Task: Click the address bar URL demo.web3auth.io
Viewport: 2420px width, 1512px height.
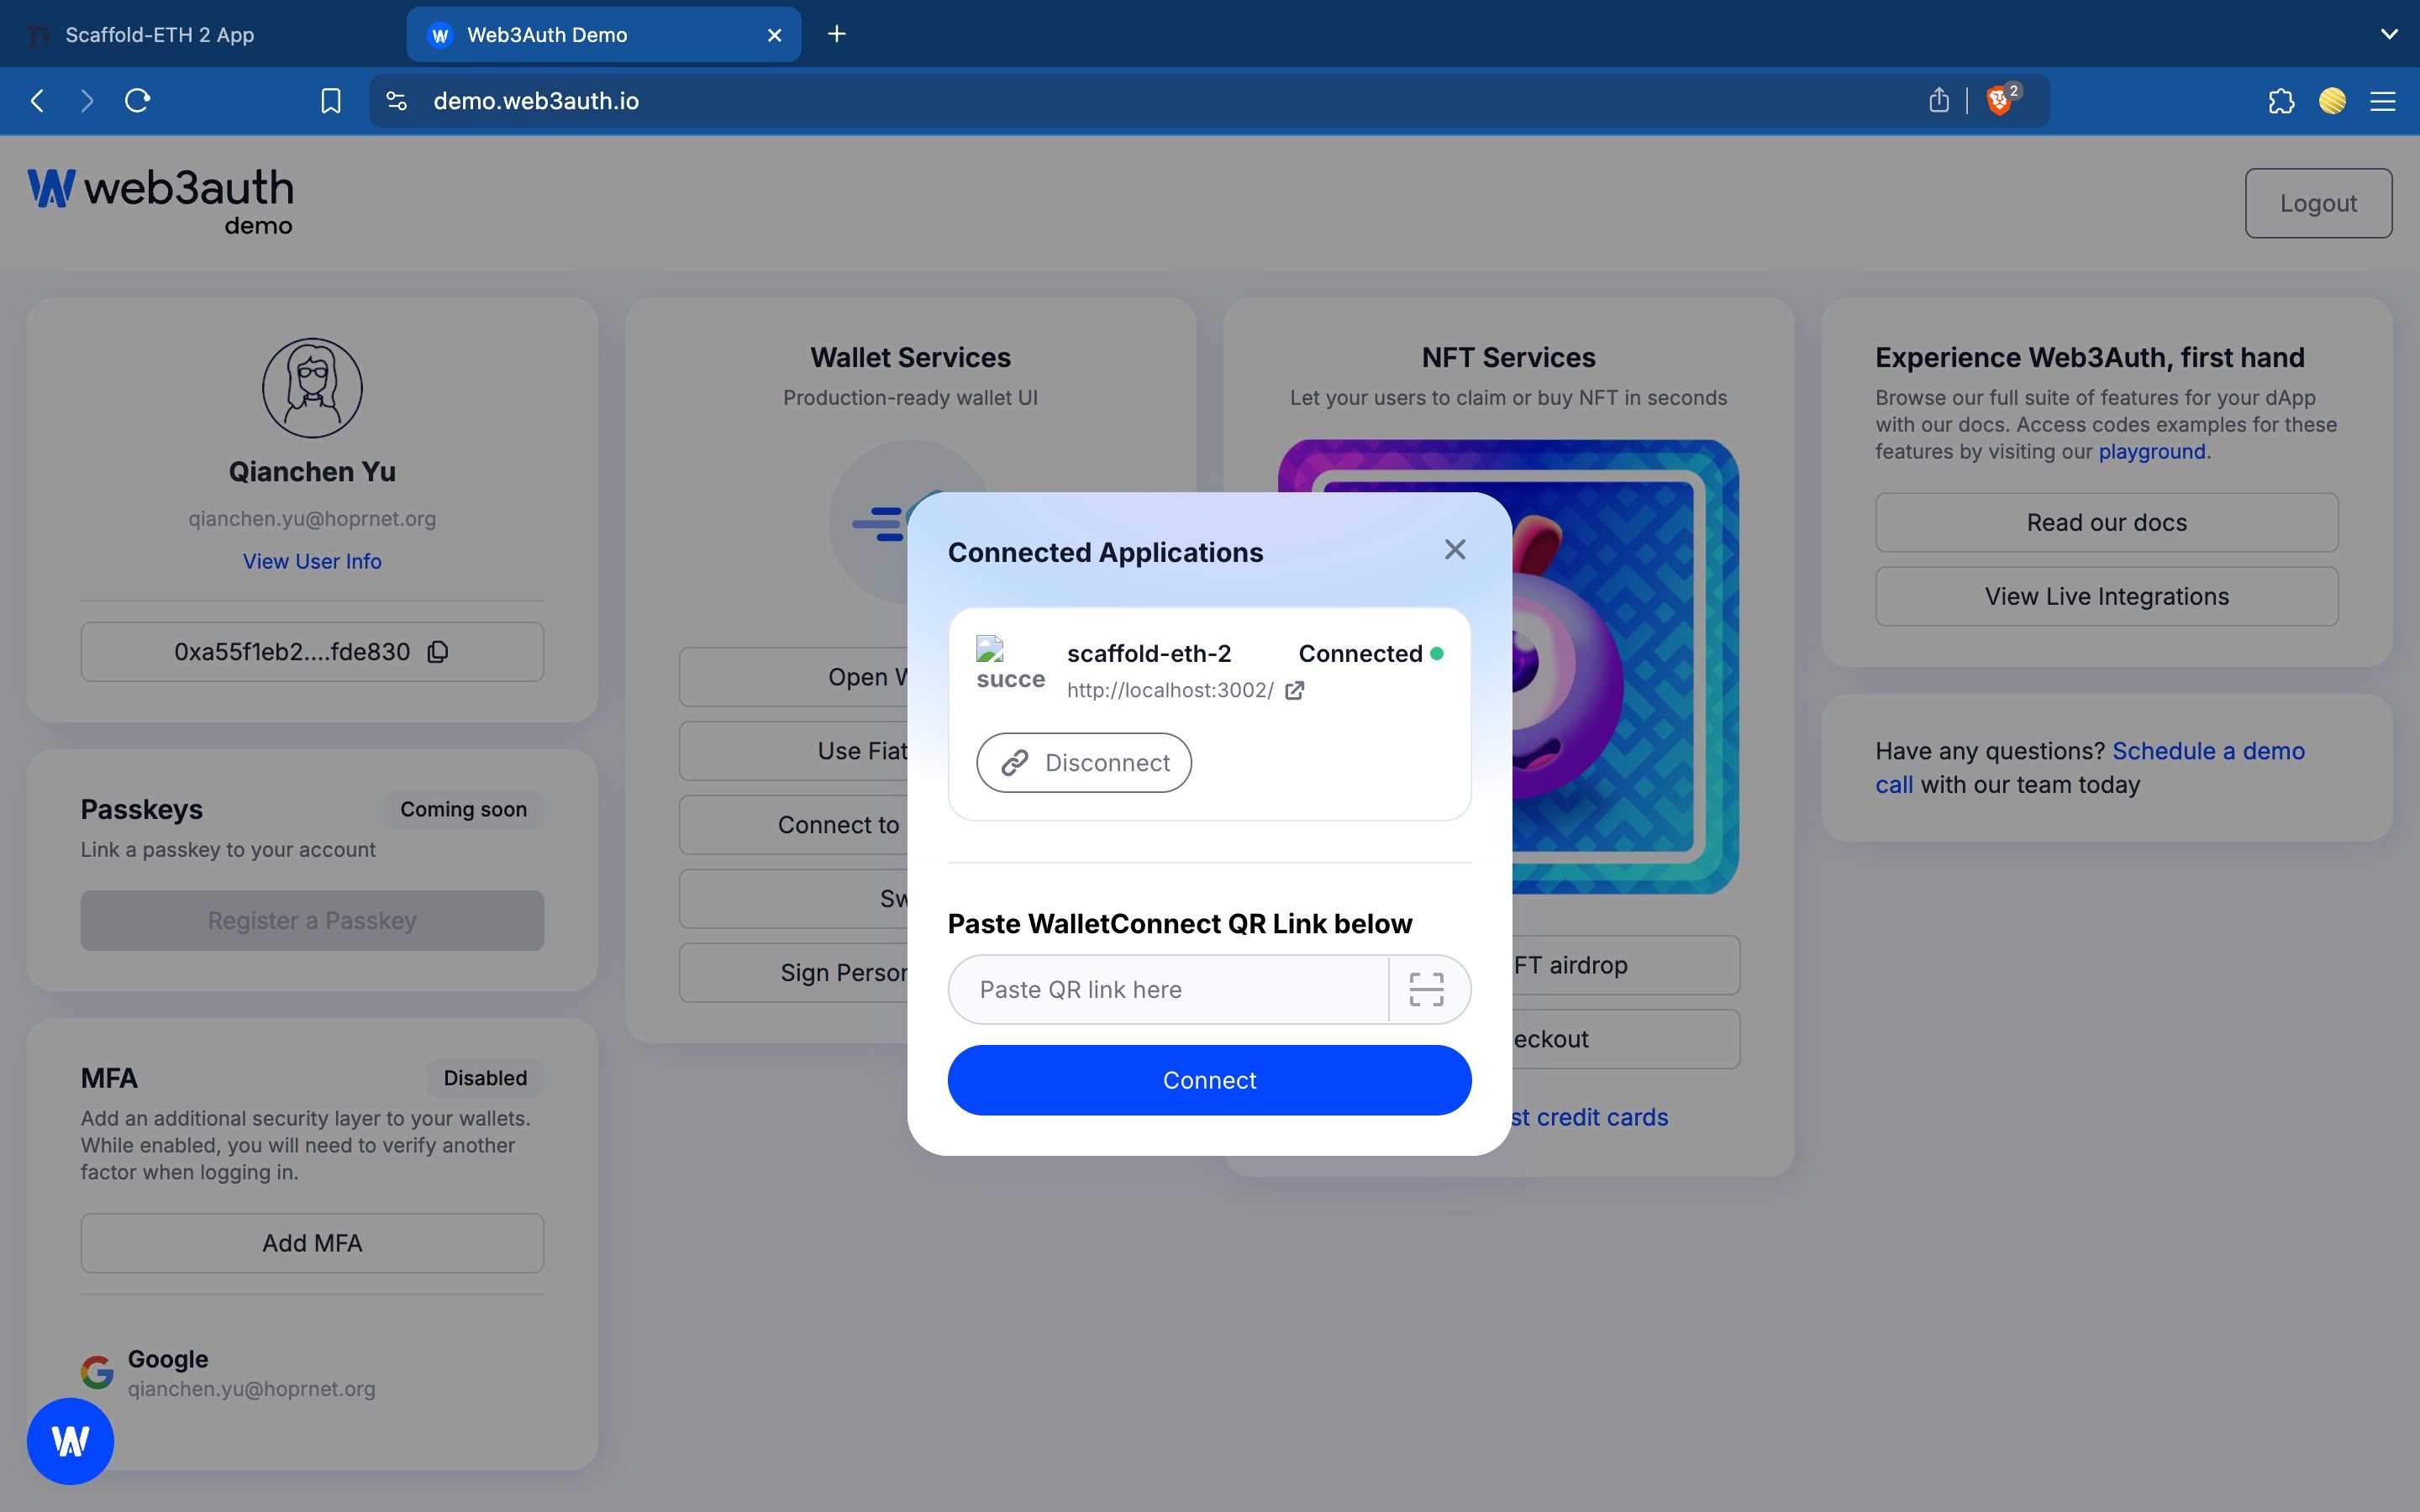Action: (x=536, y=101)
